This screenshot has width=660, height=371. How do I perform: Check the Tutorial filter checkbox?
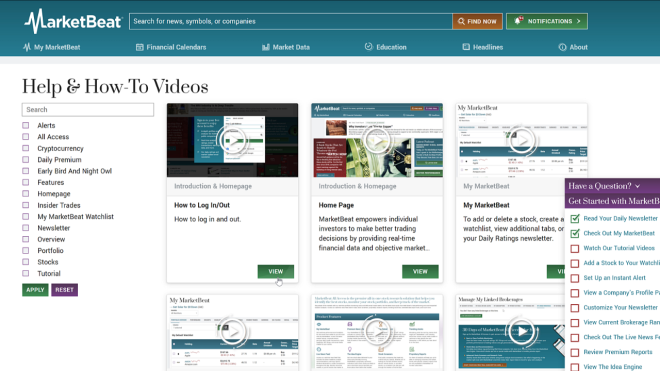[26, 273]
